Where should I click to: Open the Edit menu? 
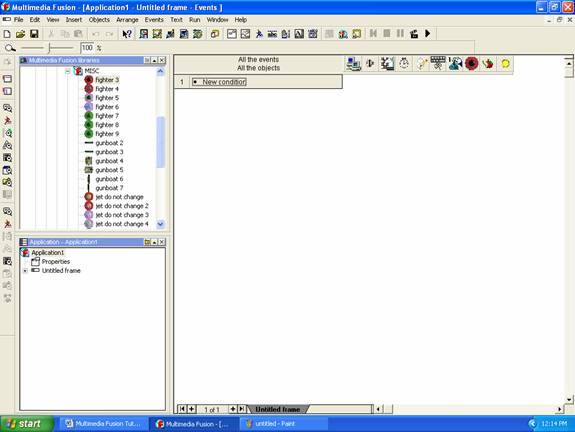point(35,20)
